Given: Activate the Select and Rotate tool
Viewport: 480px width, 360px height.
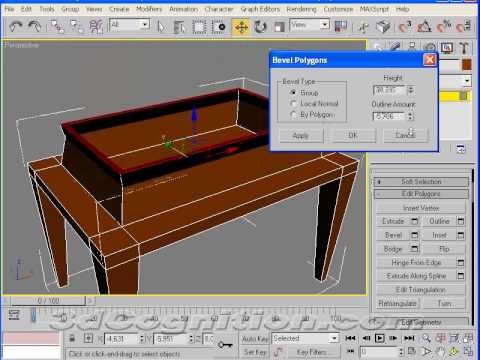Looking at the screenshot, I should 260,27.
